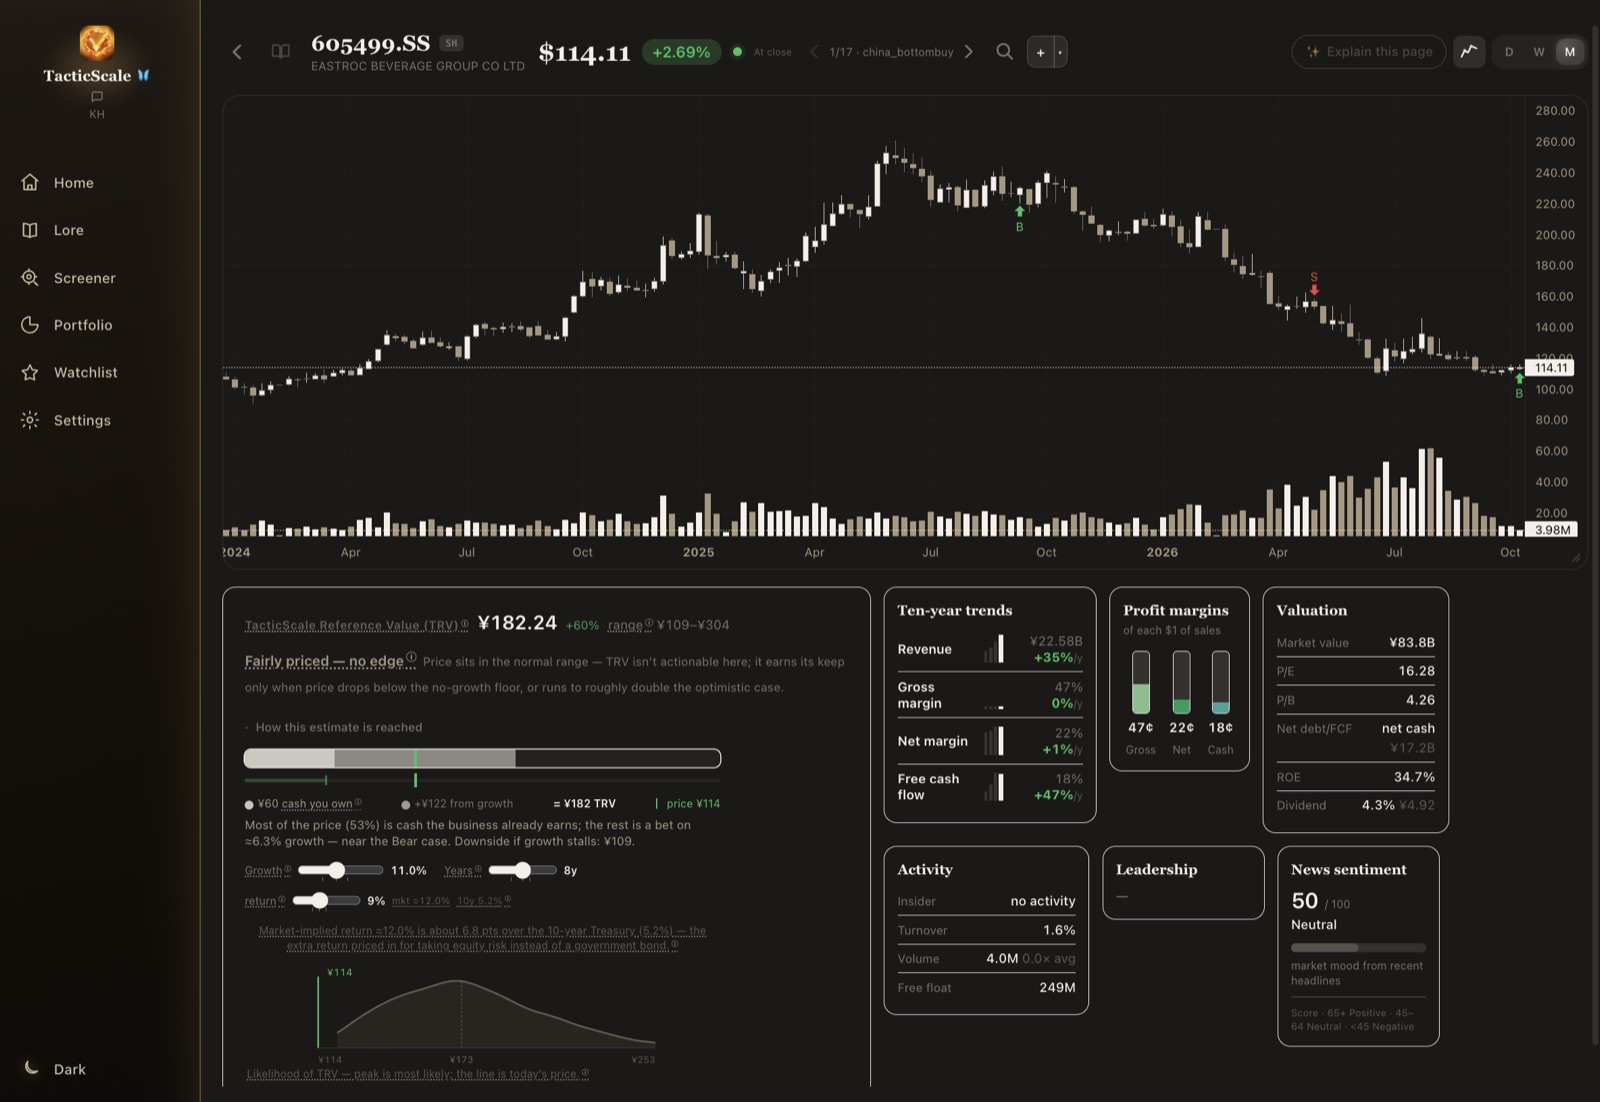Screen dimensions: 1600x1102
Task: Click the green B marker near October 2025
Action: tap(1020, 219)
